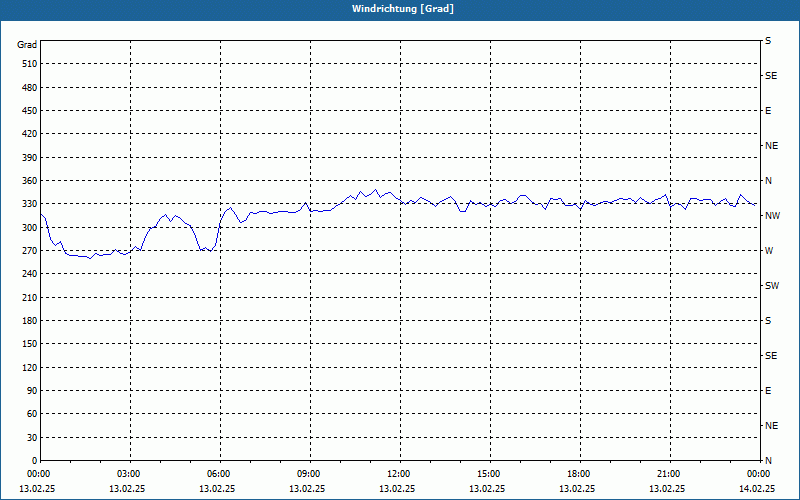Click the 06:00 time label on the x-axis

(x=220, y=474)
